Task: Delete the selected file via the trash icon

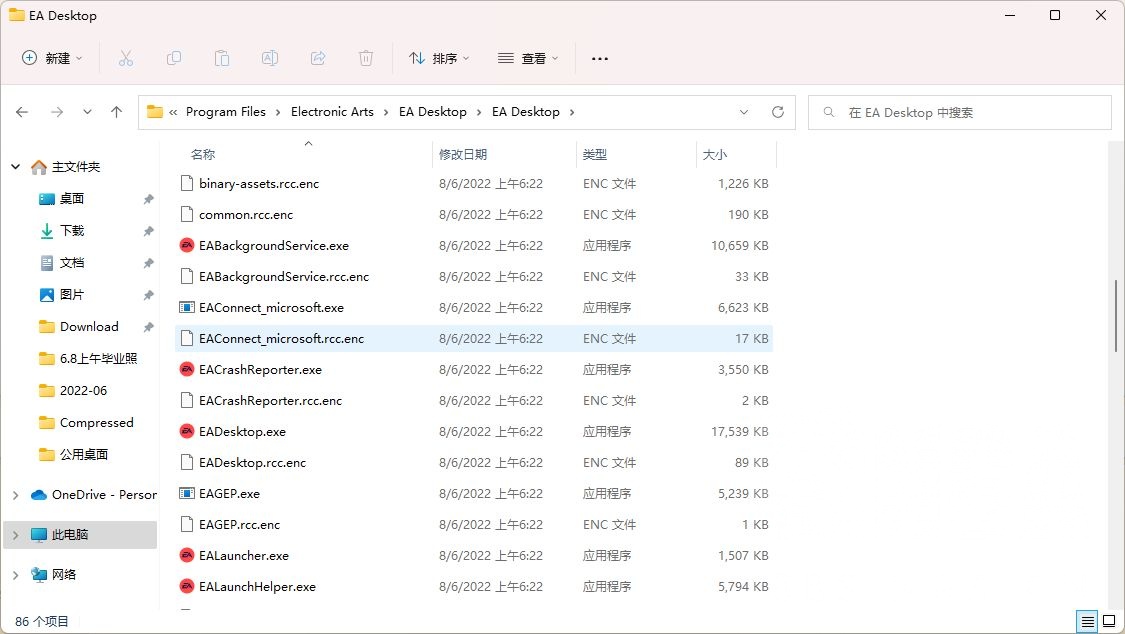Action: (366, 58)
